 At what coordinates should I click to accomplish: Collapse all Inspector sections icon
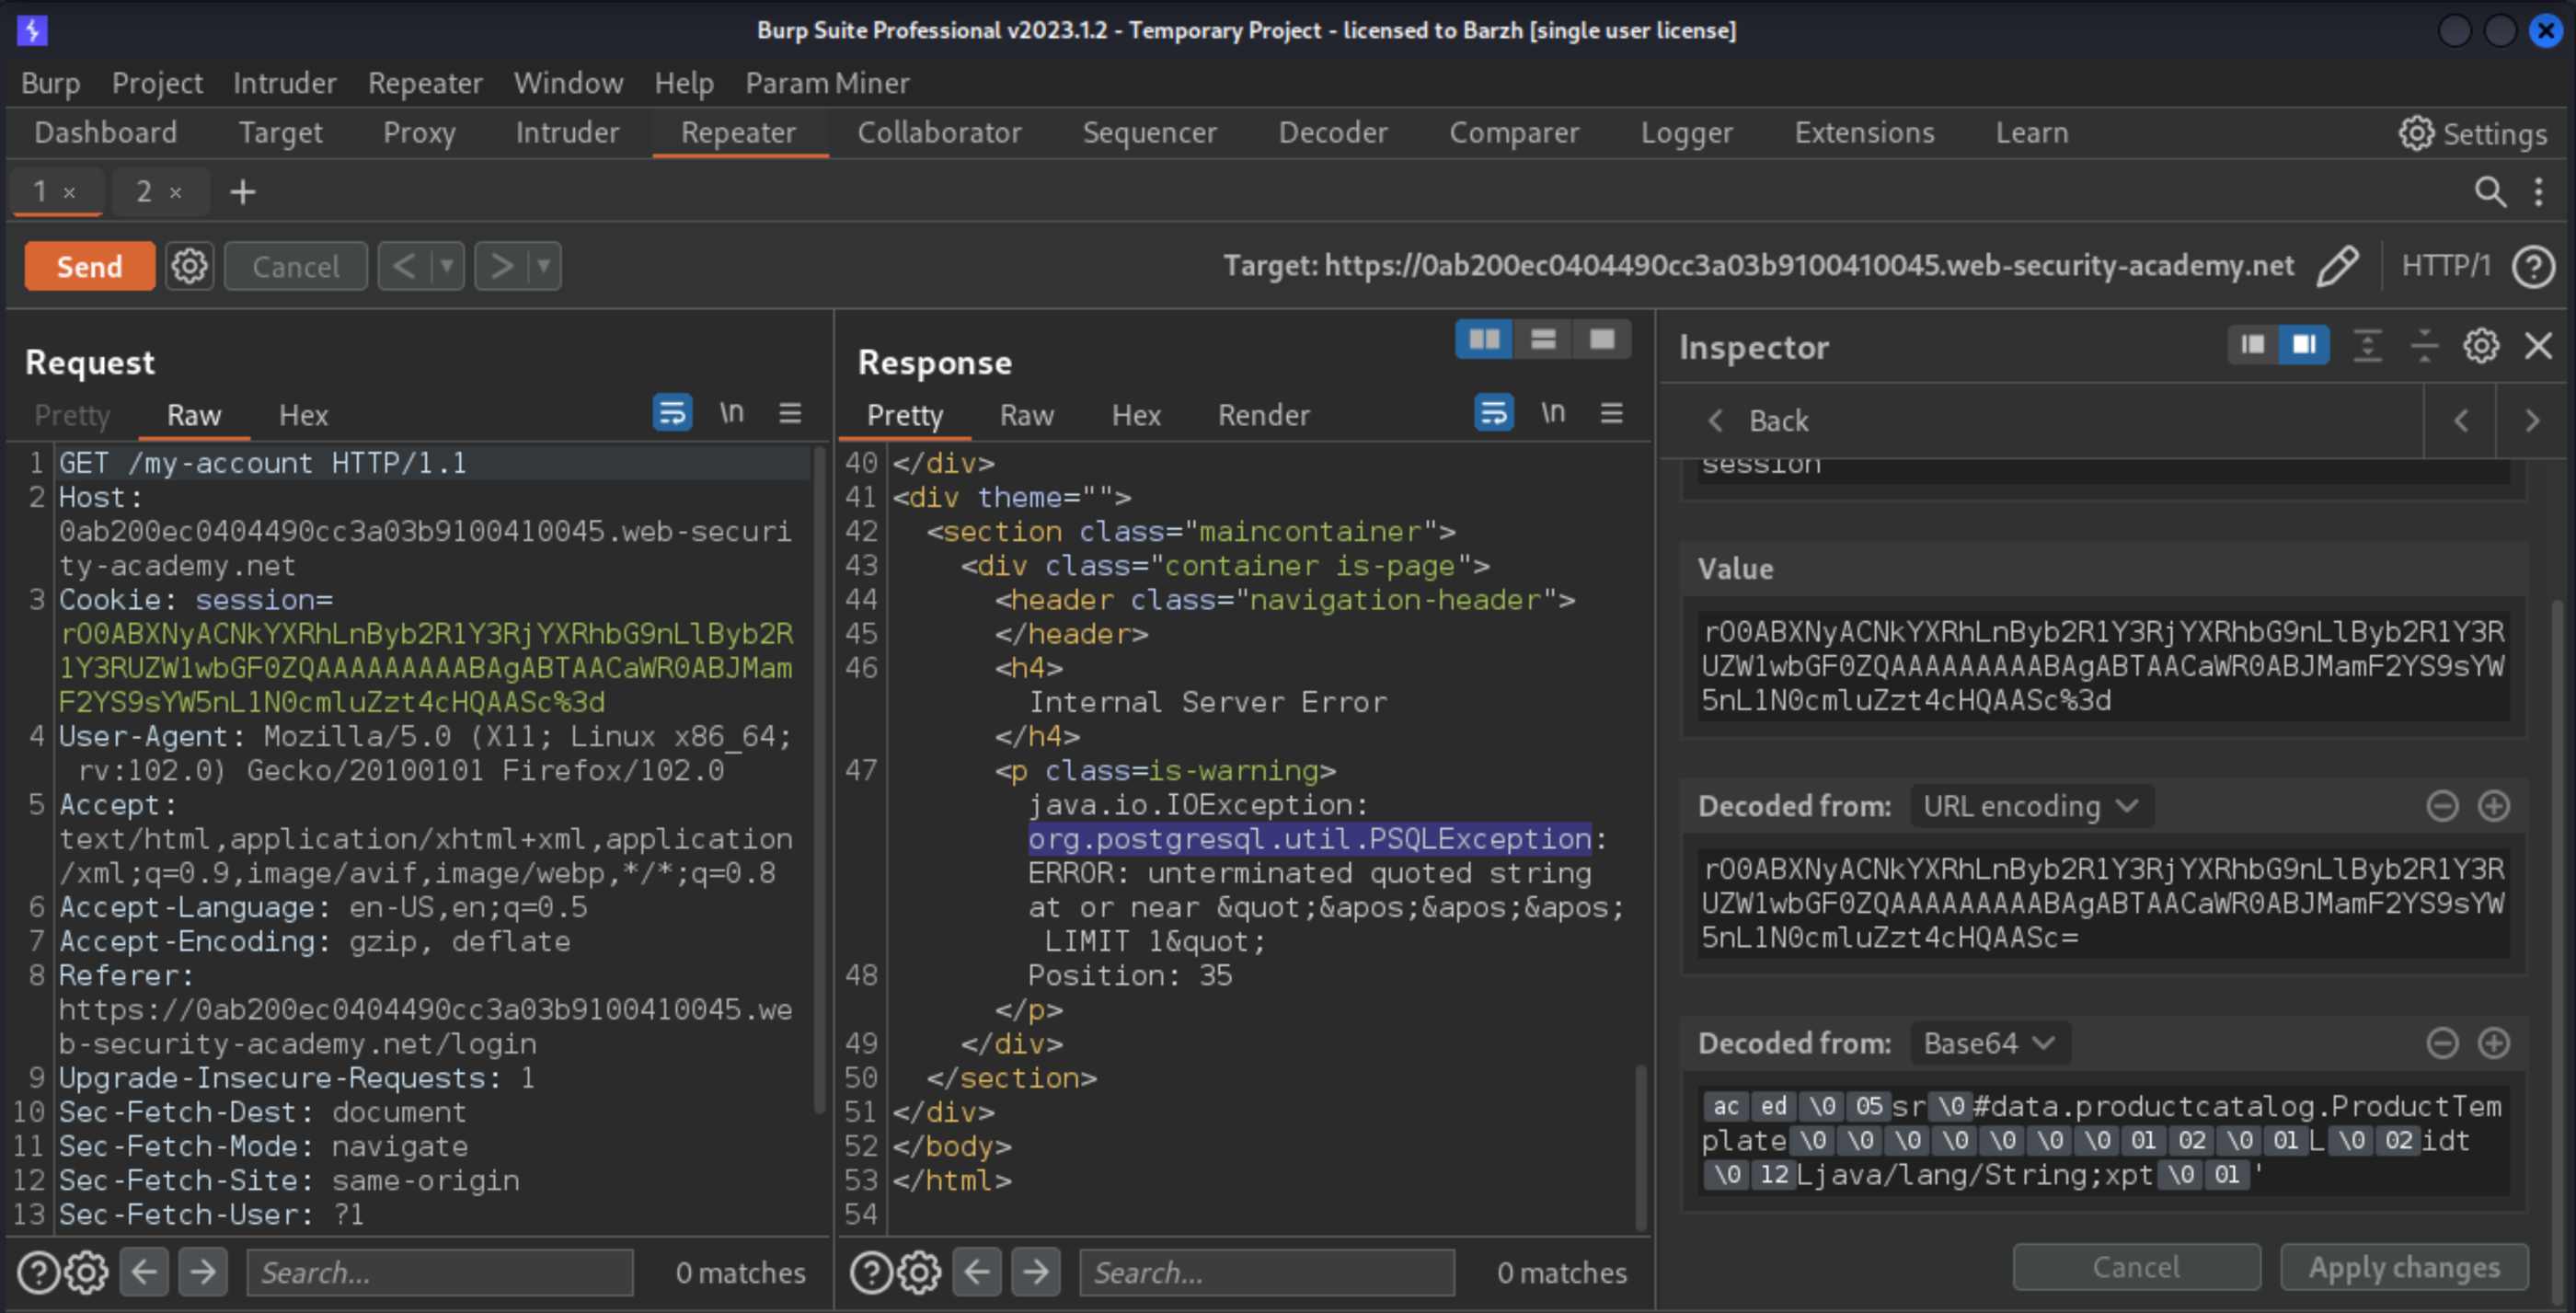[x=2424, y=346]
